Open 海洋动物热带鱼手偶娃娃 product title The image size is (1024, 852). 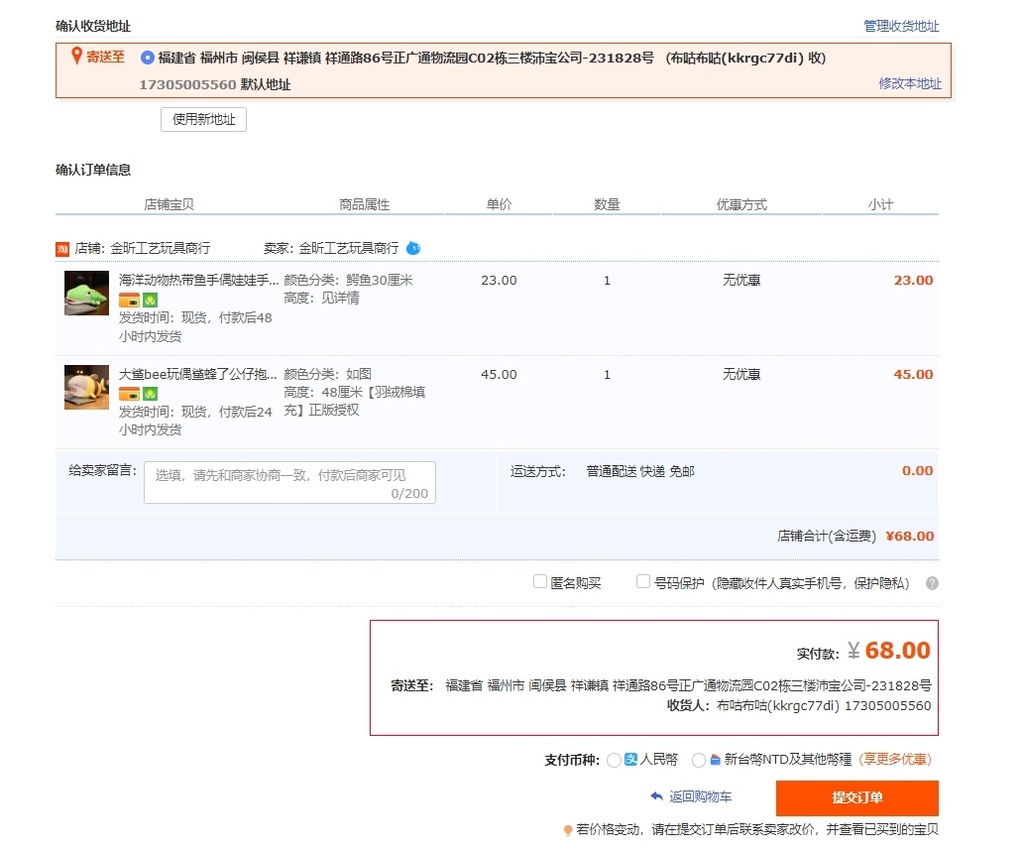(199, 280)
